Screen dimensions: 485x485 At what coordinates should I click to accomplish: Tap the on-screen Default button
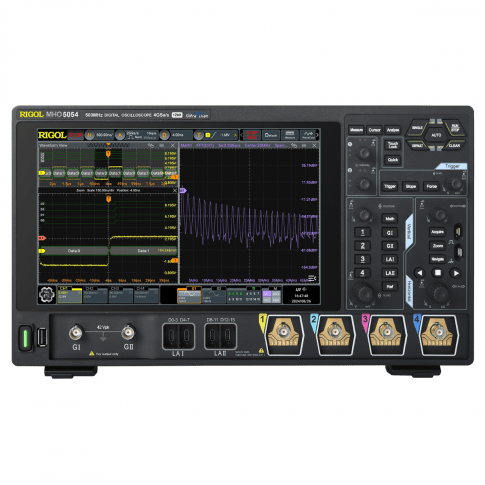(271, 135)
